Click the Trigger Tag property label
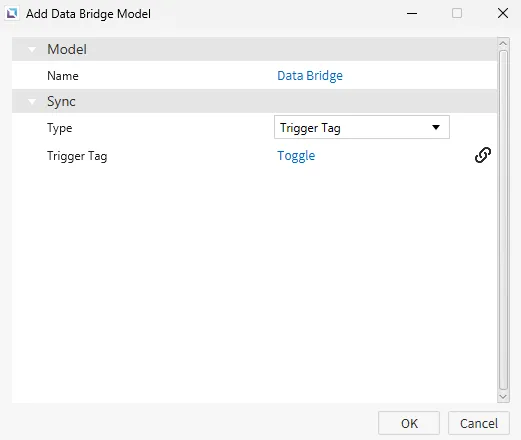 coord(77,156)
